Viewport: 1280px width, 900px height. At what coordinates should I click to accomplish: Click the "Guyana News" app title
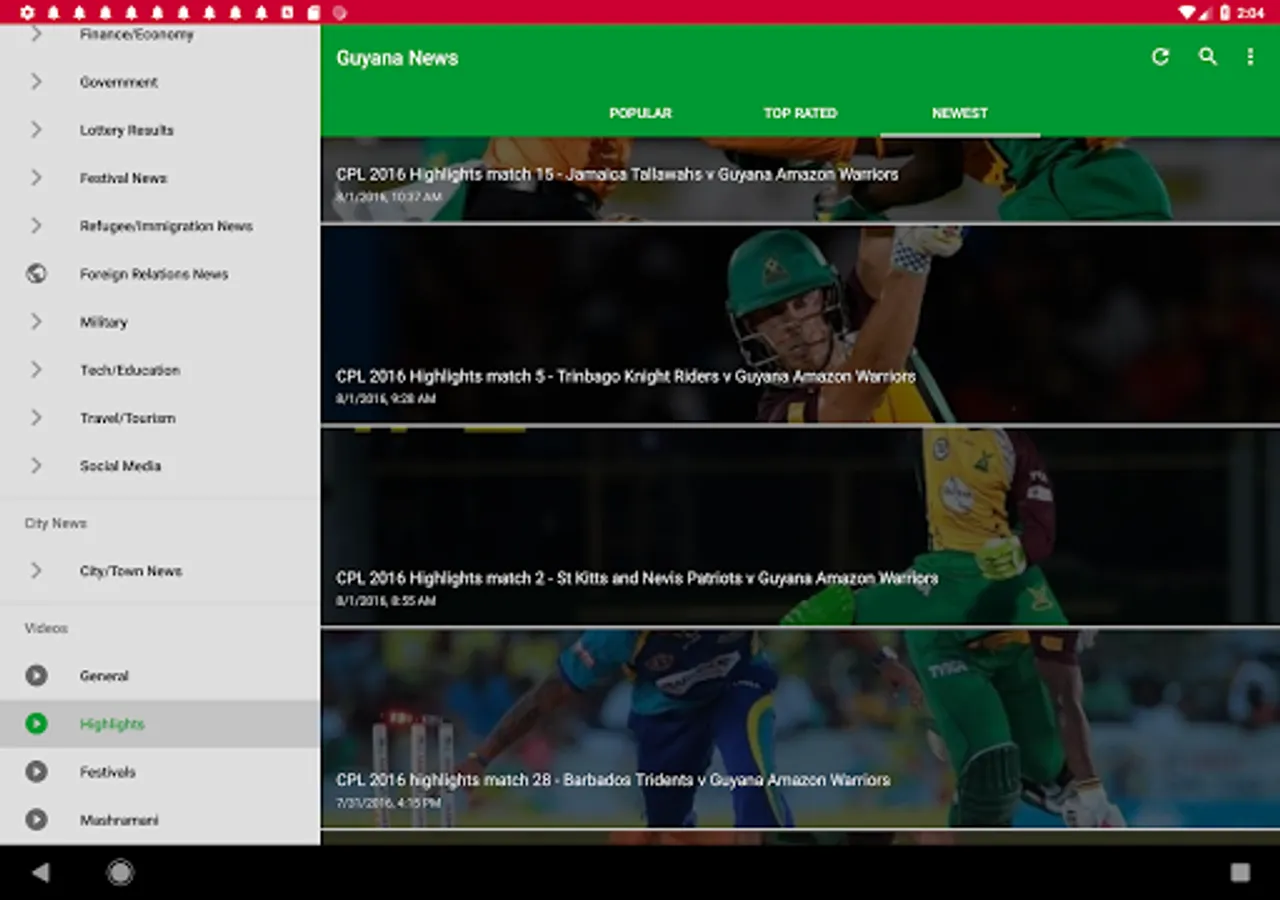click(x=397, y=58)
